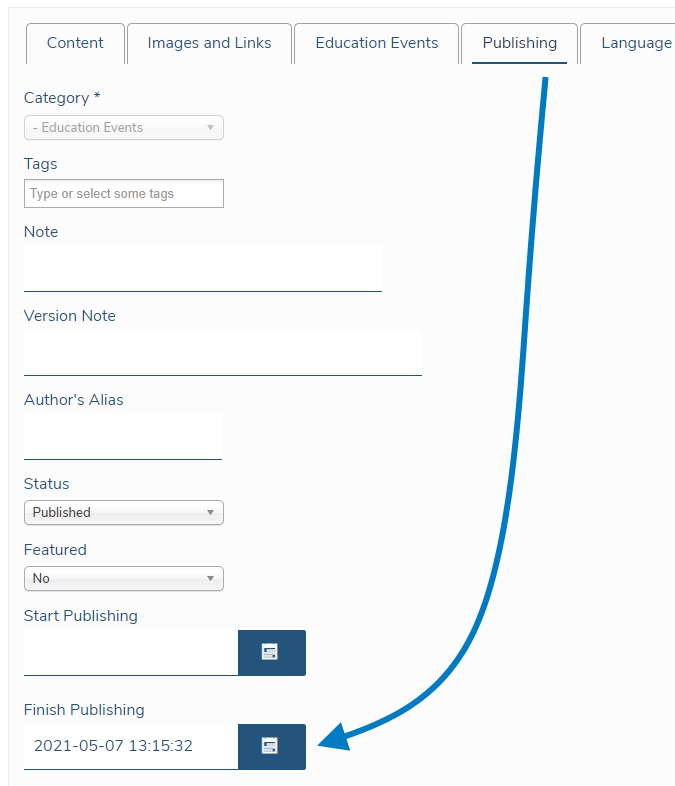Open the Featured dropdown showing No
The image size is (675, 786).
point(124,578)
